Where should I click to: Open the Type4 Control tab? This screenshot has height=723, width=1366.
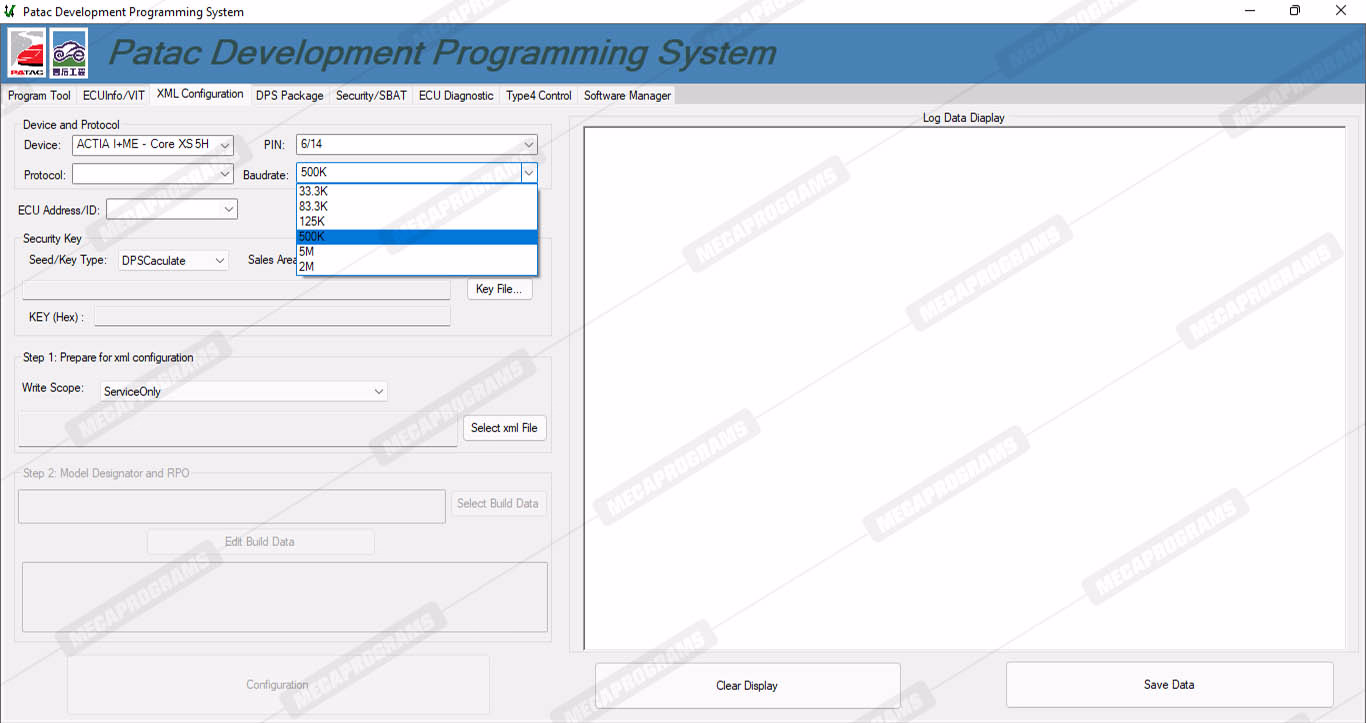(x=539, y=96)
